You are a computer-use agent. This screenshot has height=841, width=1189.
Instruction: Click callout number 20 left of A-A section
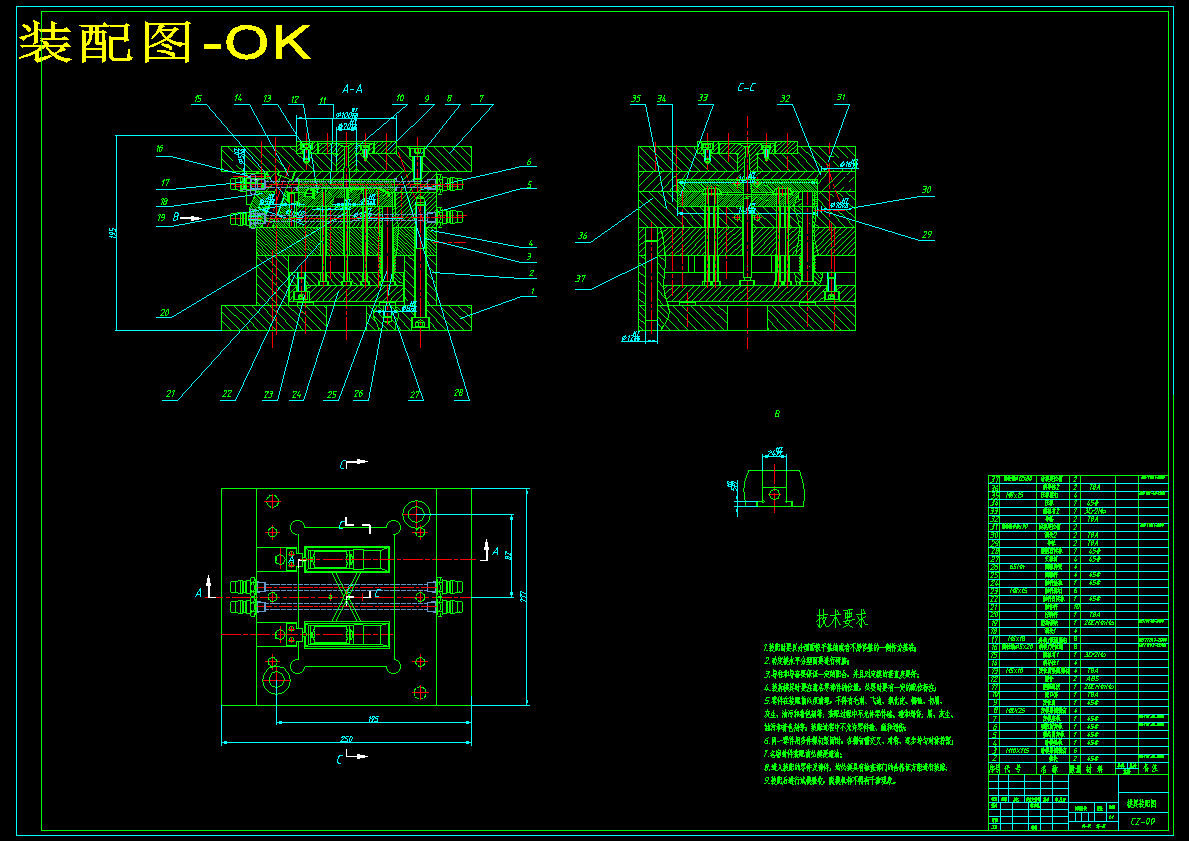point(165,312)
